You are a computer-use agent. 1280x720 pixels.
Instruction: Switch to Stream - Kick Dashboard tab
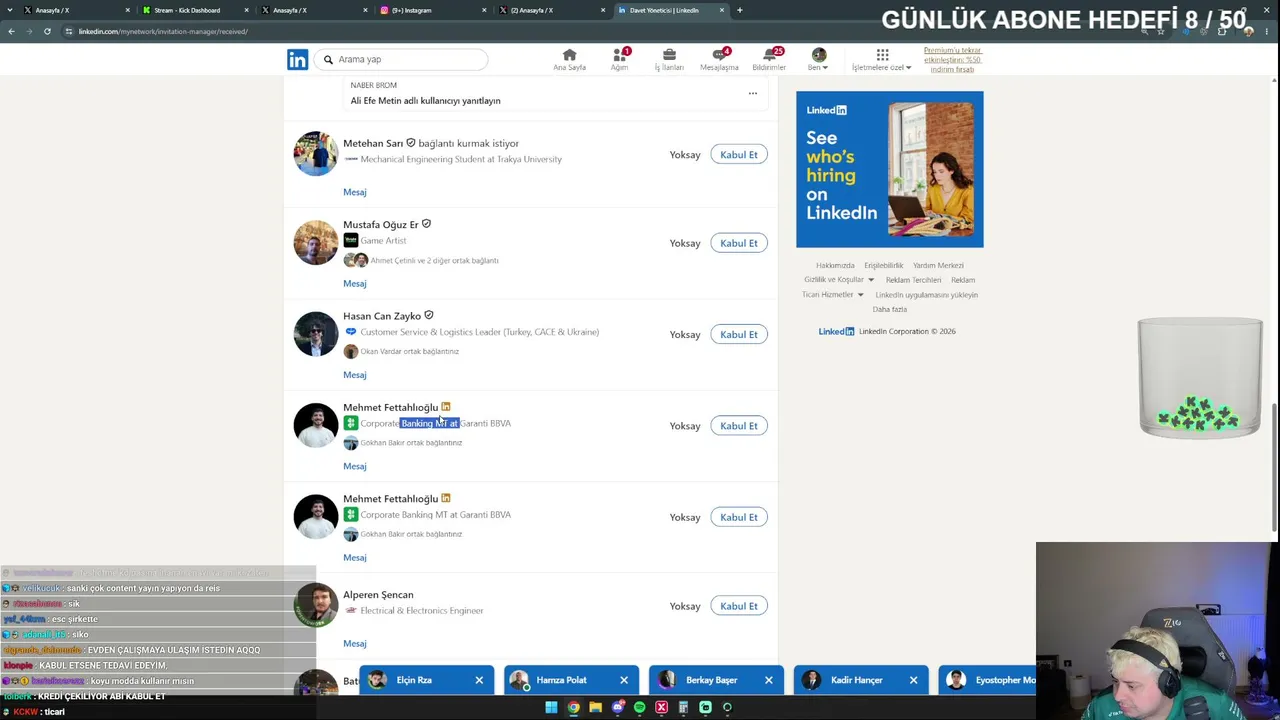point(187,10)
